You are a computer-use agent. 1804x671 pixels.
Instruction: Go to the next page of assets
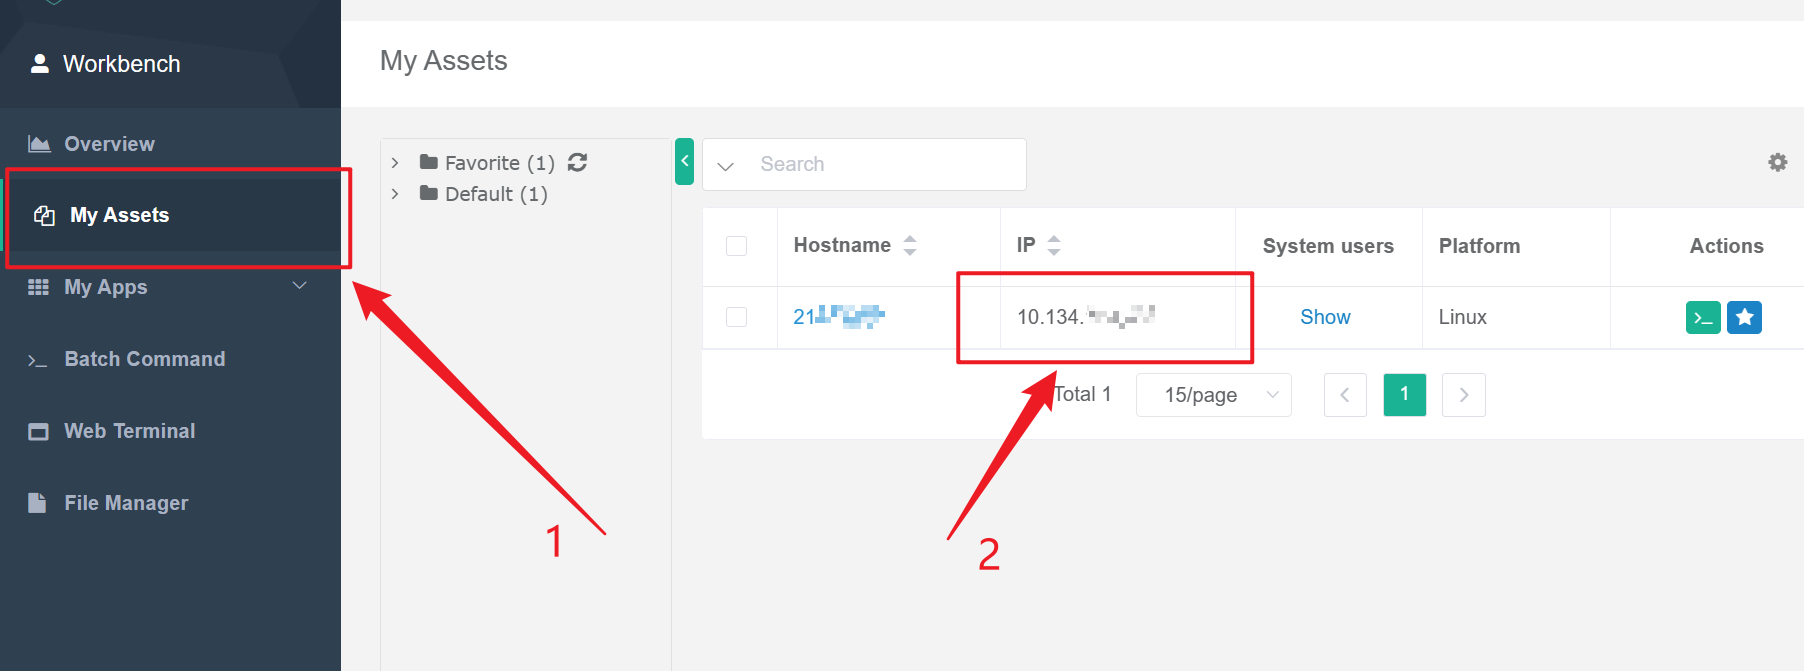(x=1463, y=395)
